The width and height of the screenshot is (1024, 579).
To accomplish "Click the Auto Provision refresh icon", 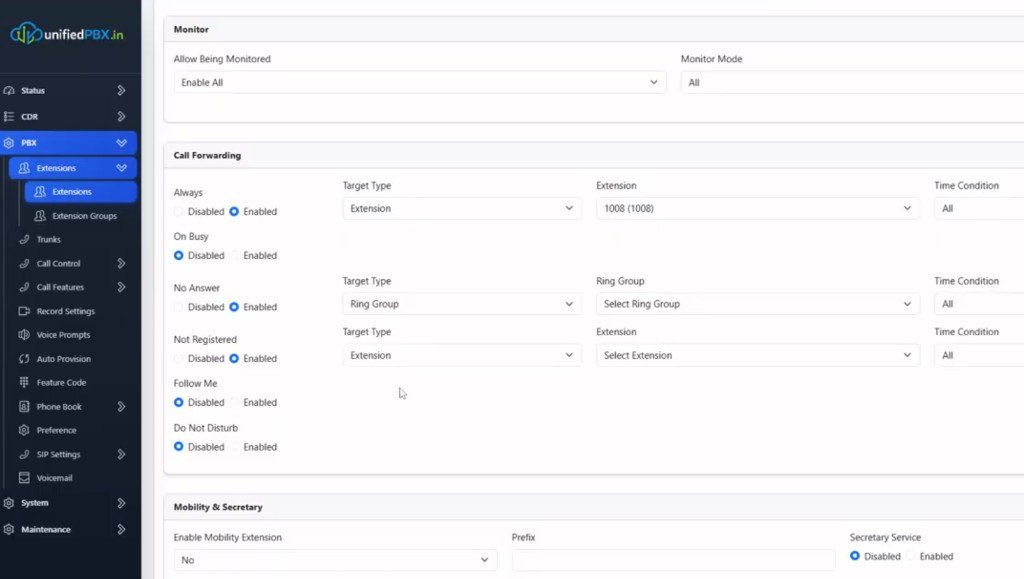I will 24,359.
